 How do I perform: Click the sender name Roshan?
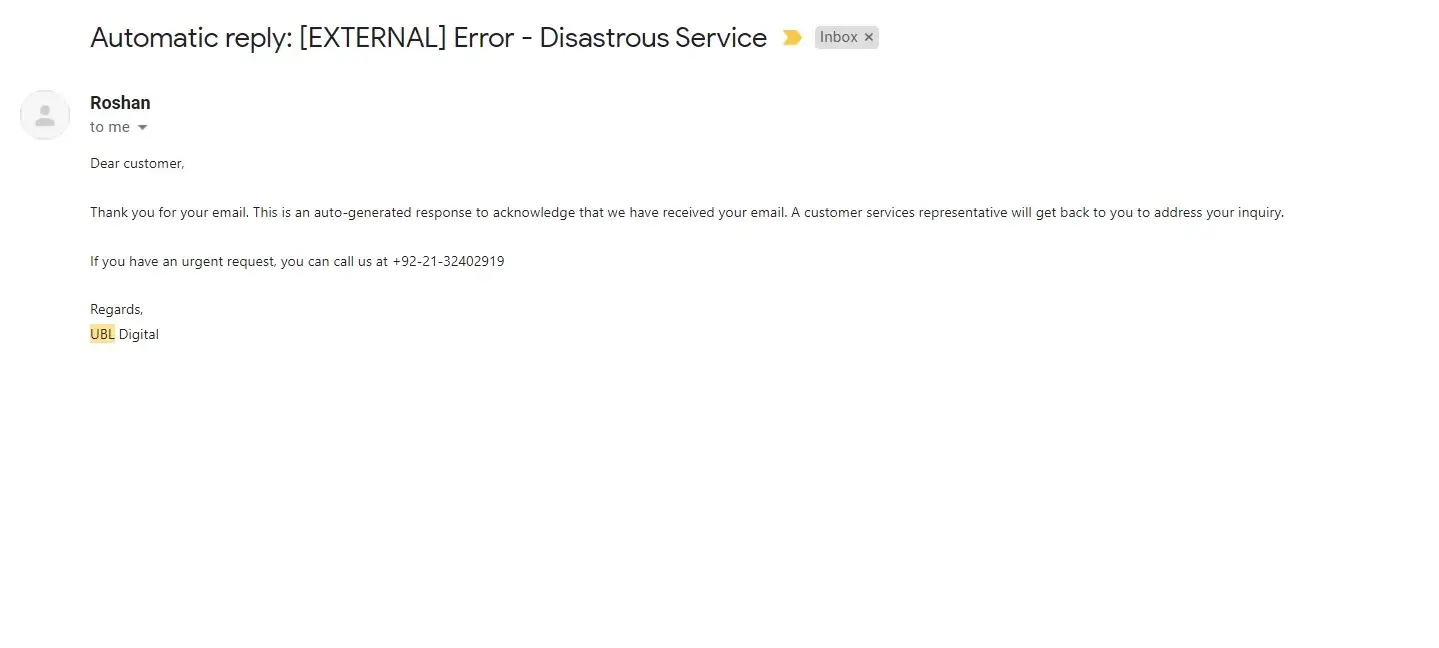point(120,103)
